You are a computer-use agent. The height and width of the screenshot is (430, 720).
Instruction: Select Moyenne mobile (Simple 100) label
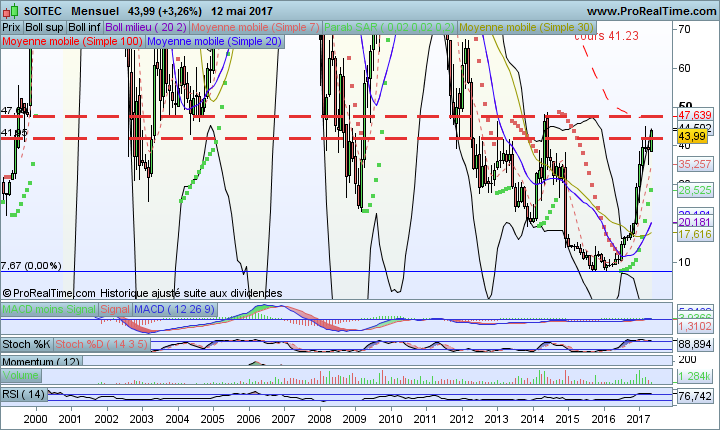pos(73,41)
